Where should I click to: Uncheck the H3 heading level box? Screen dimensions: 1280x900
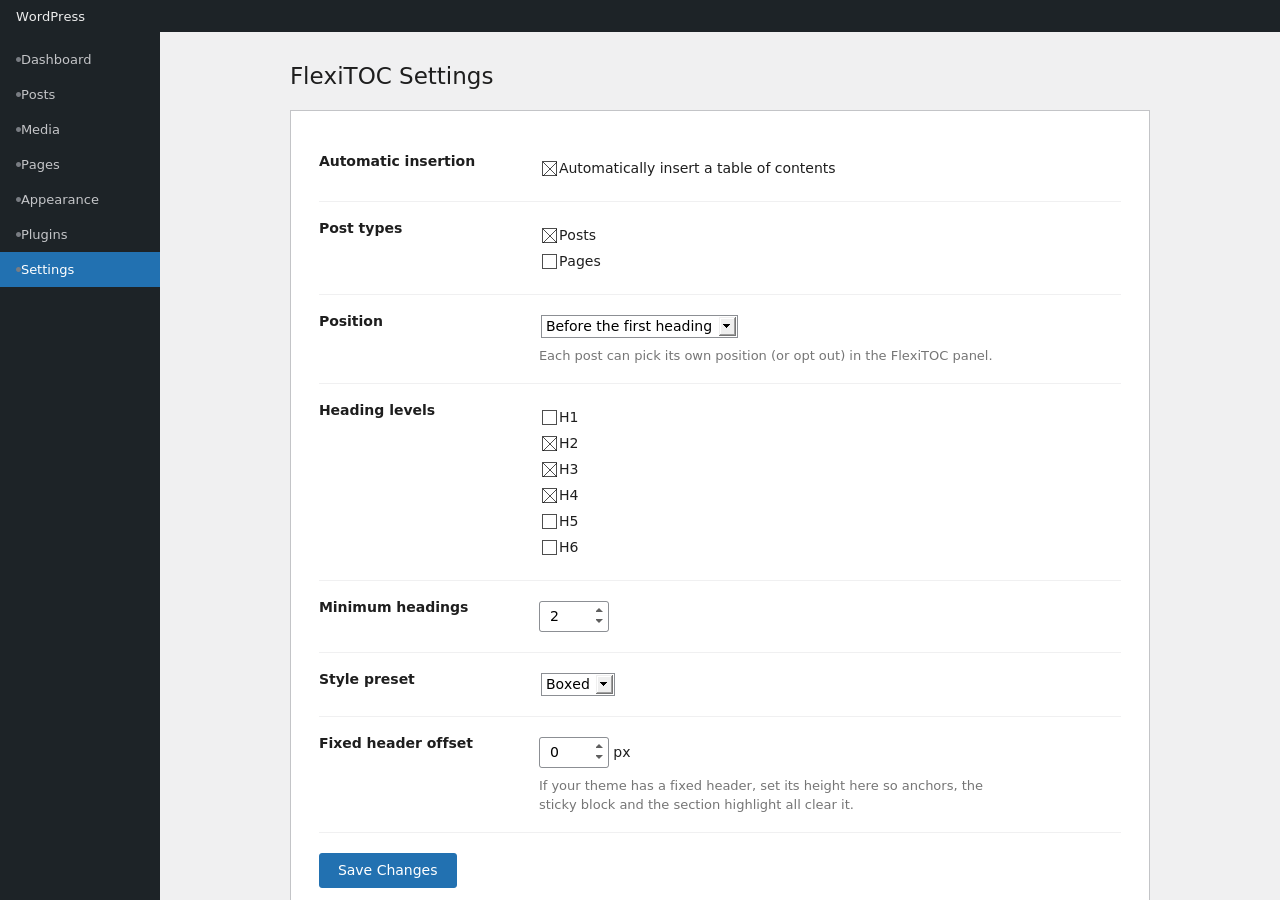[x=549, y=470]
